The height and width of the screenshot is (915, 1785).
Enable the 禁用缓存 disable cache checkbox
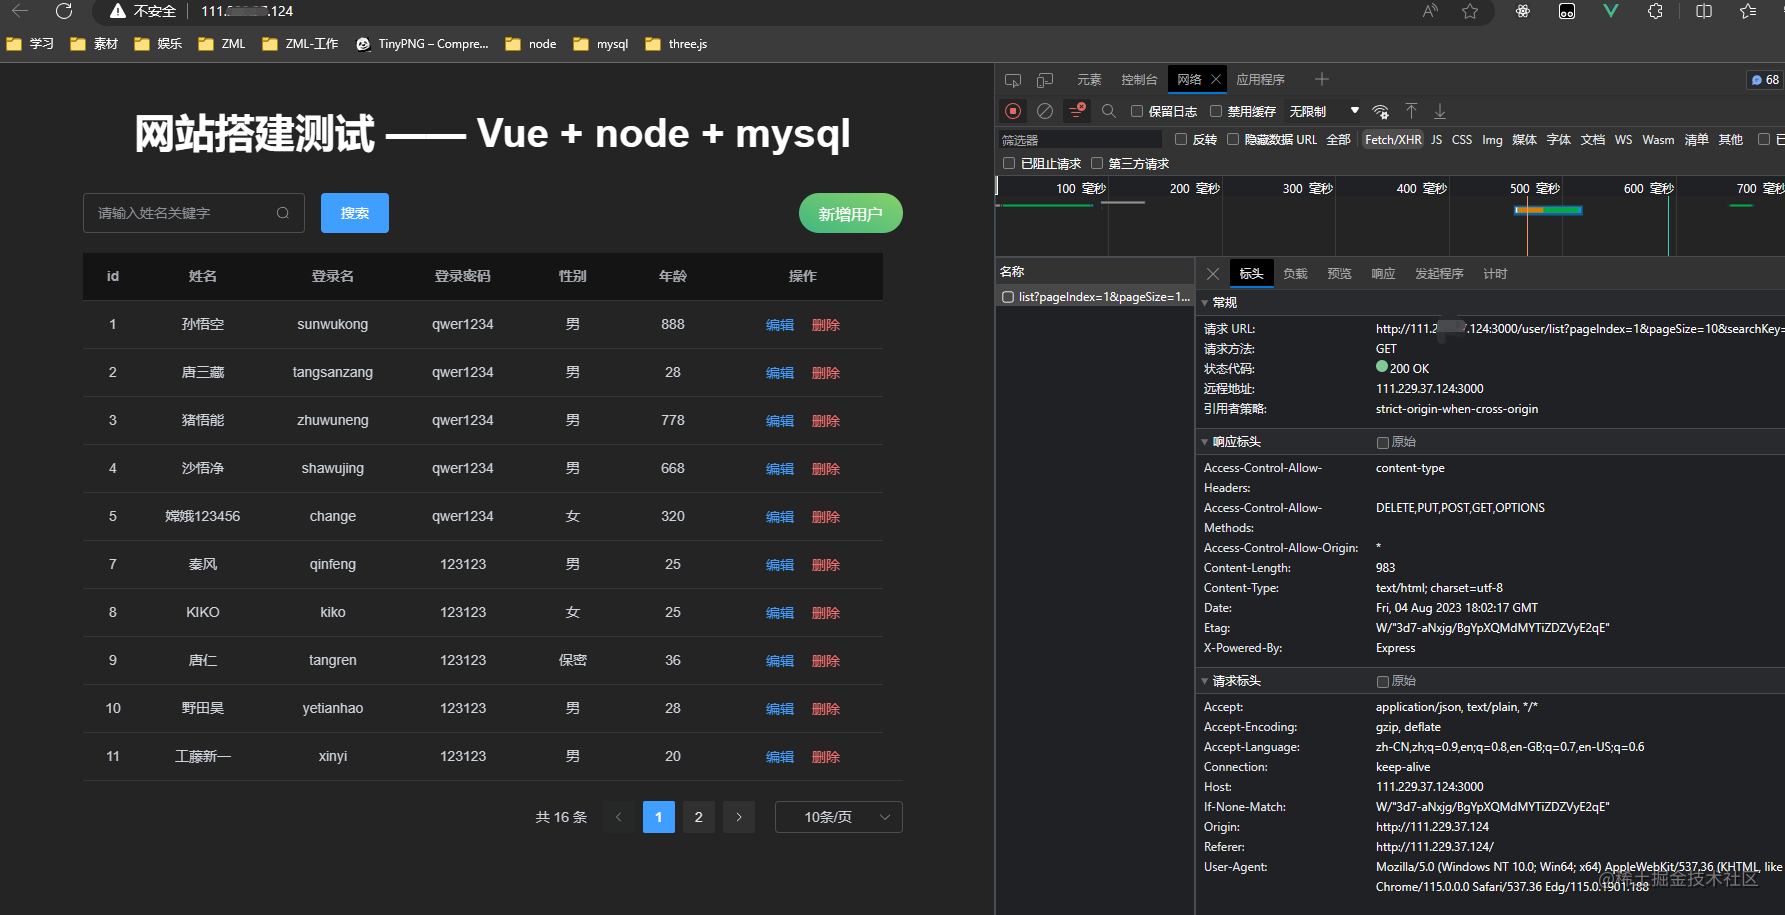coord(1216,111)
